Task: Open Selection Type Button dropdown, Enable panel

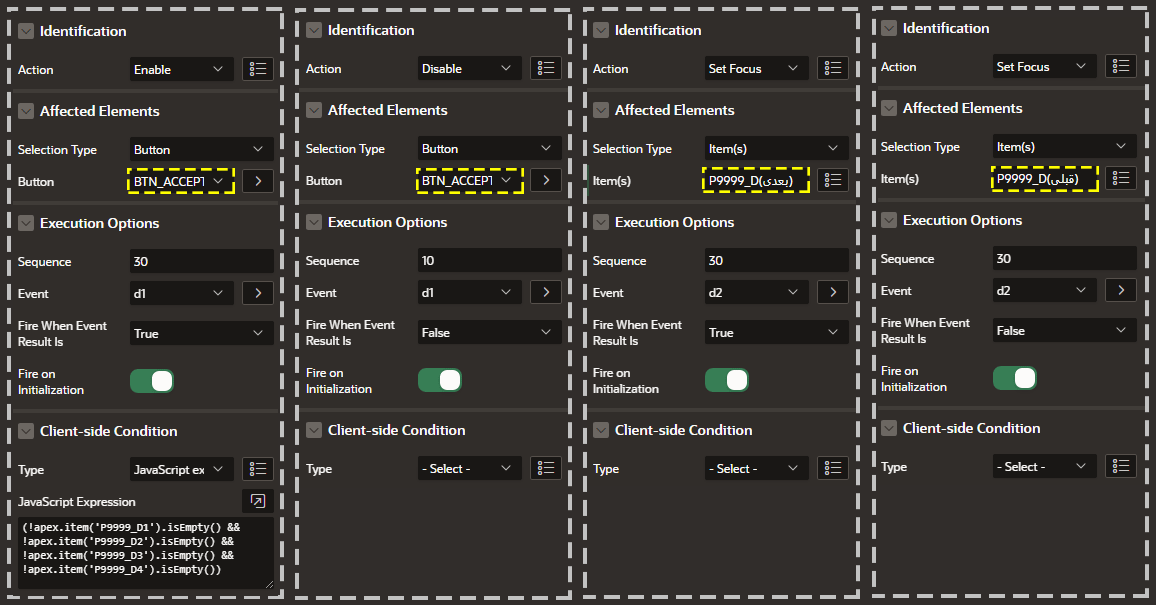Action: tap(201, 149)
